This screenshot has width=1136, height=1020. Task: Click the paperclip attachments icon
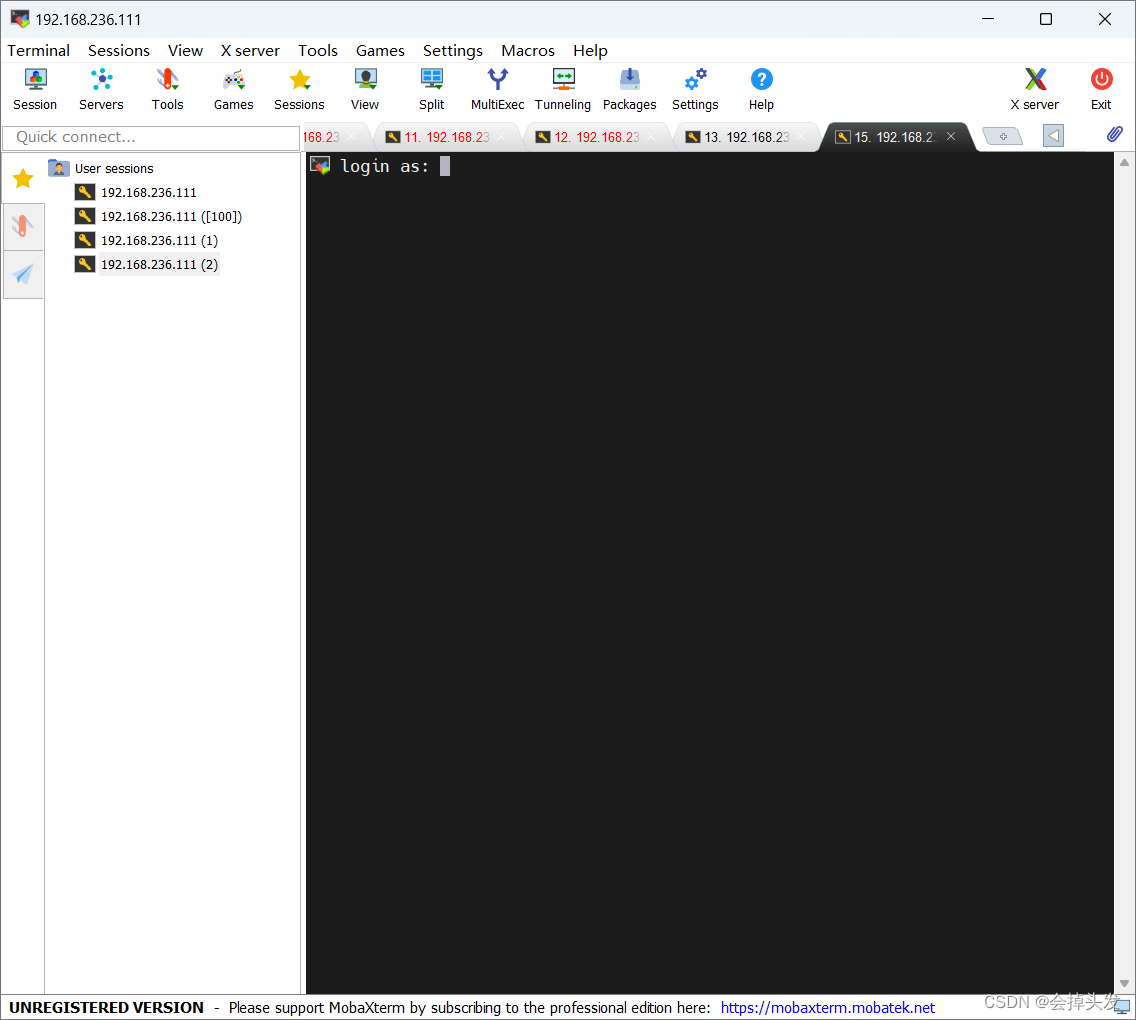click(1114, 133)
